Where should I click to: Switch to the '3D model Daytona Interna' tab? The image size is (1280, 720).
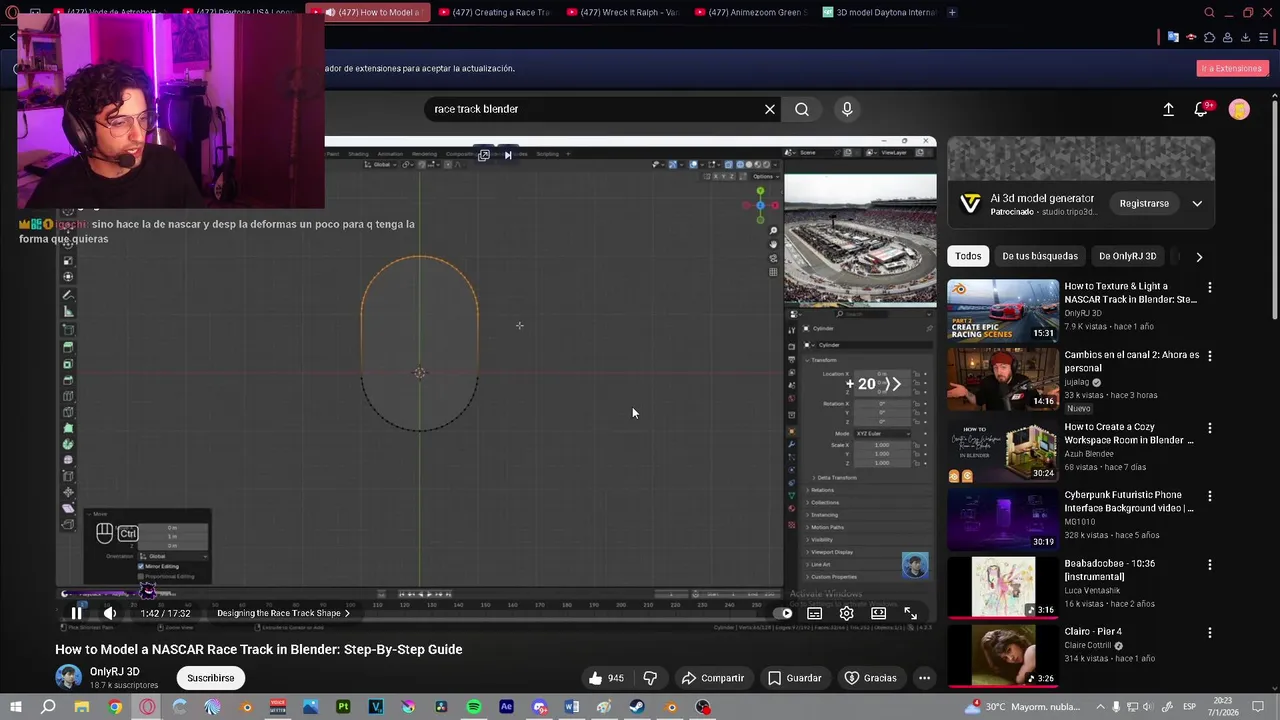coord(879,12)
